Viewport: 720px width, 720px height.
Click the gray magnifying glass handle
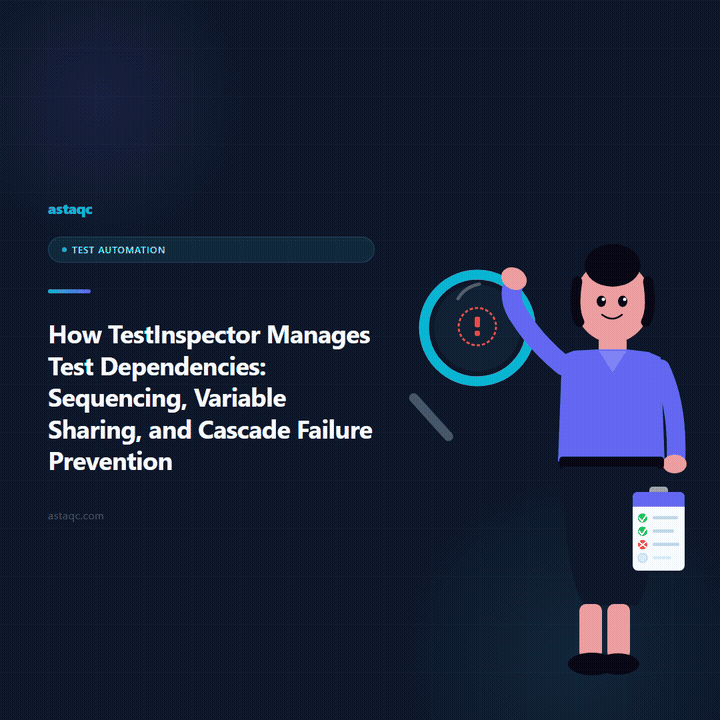(431, 417)
